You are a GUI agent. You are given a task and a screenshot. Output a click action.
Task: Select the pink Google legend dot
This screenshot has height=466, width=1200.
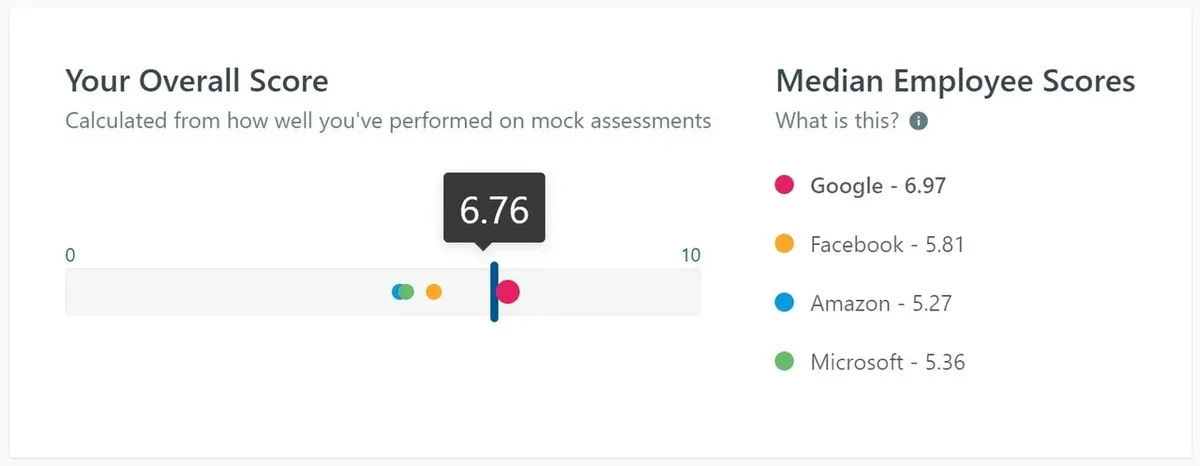coord(785,185)
